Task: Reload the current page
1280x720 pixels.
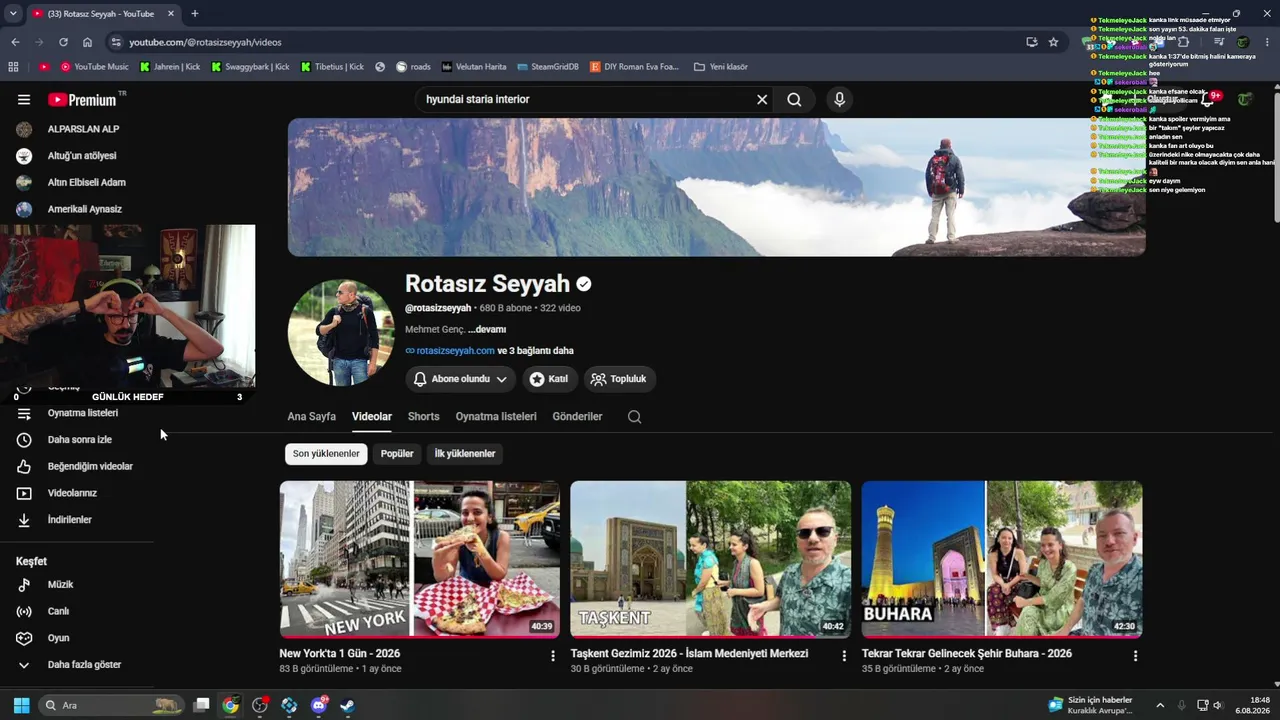Action: click(63, 42)
